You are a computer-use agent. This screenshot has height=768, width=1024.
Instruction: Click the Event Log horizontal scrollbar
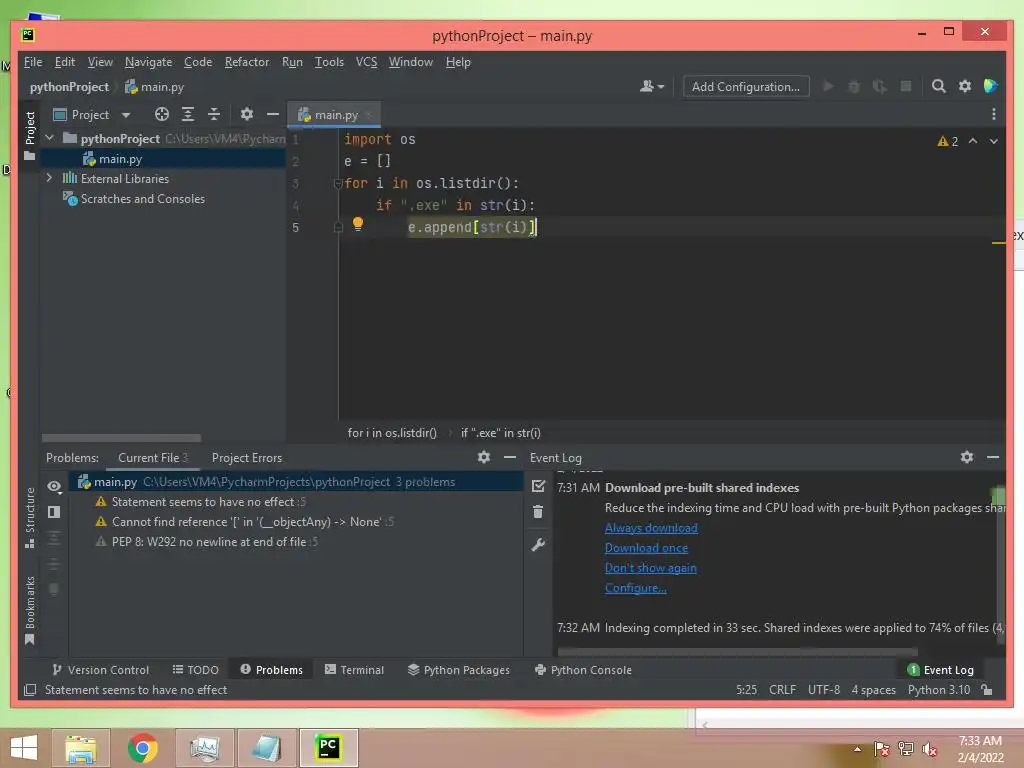pos(737,651)
